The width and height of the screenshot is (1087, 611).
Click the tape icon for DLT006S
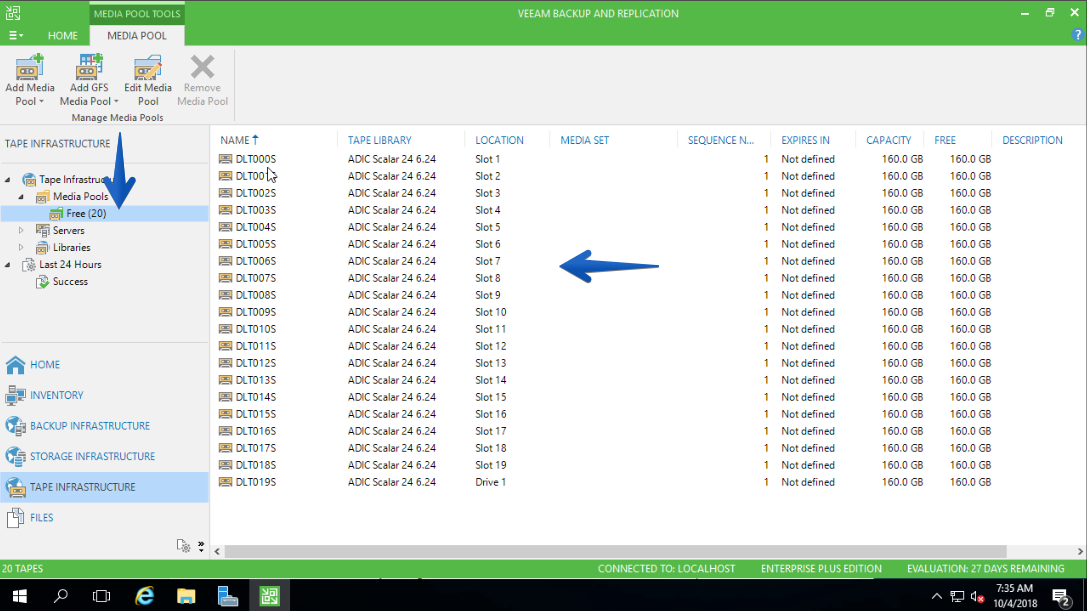(225, 261)
